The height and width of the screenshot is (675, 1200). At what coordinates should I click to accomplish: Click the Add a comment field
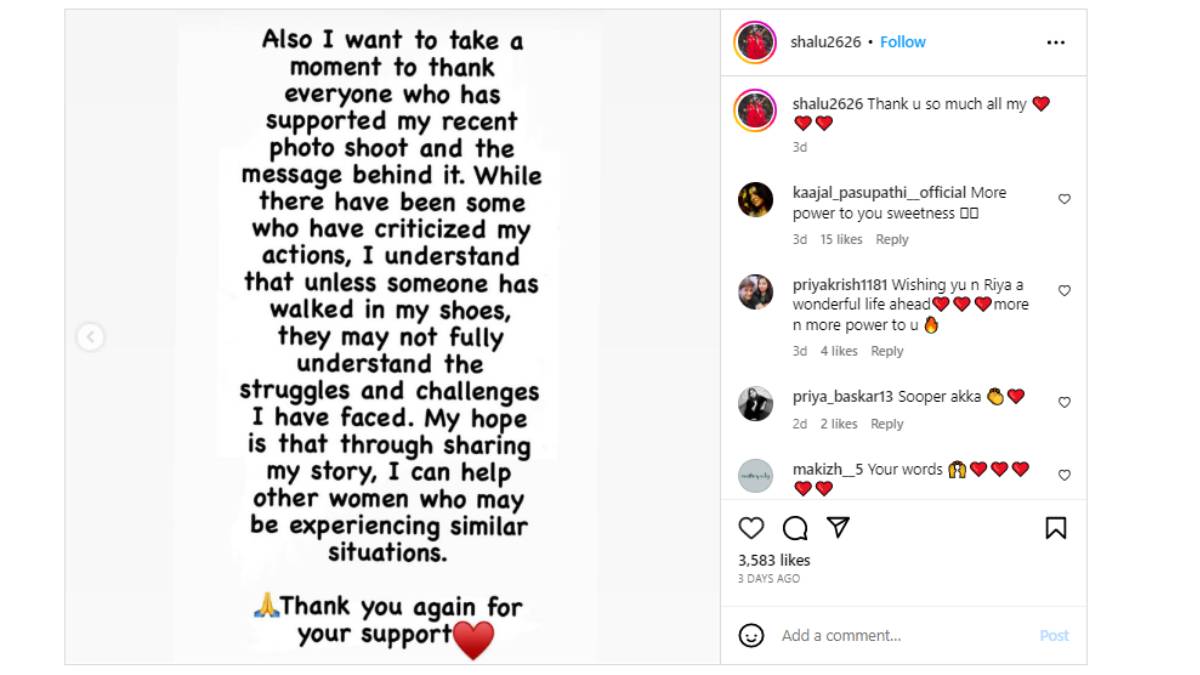[900, 635]
